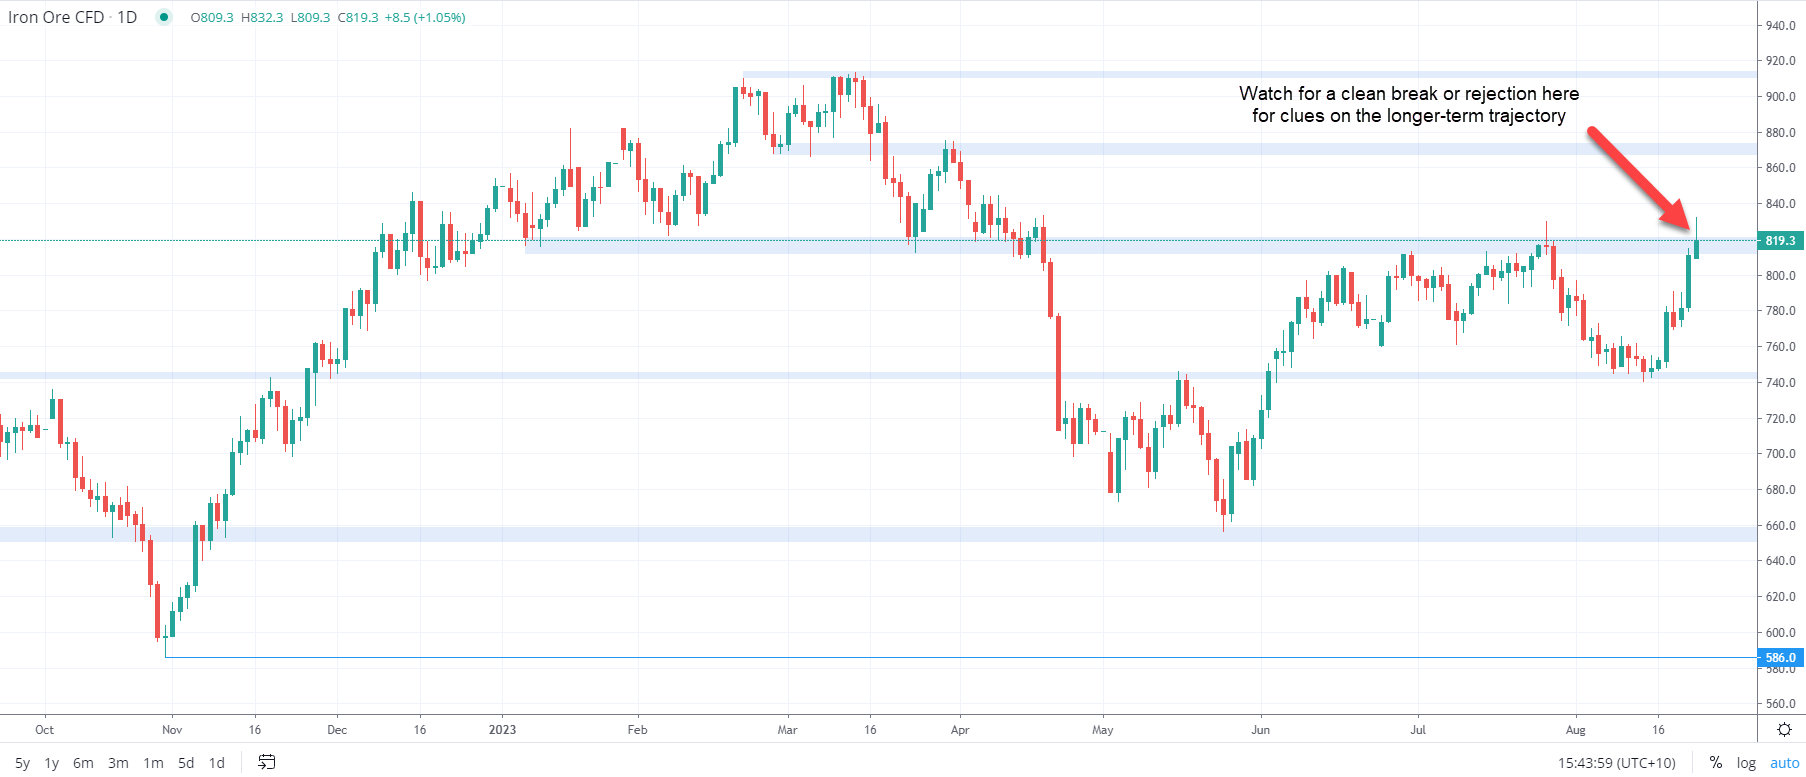Open the go-to-date calendar icon
This screenshot has width=1806, height=777.
tap(266, 762)
